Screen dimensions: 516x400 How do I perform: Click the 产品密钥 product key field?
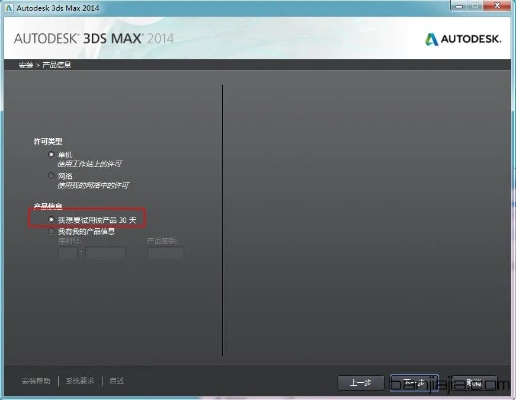click(x=165, y=253)
